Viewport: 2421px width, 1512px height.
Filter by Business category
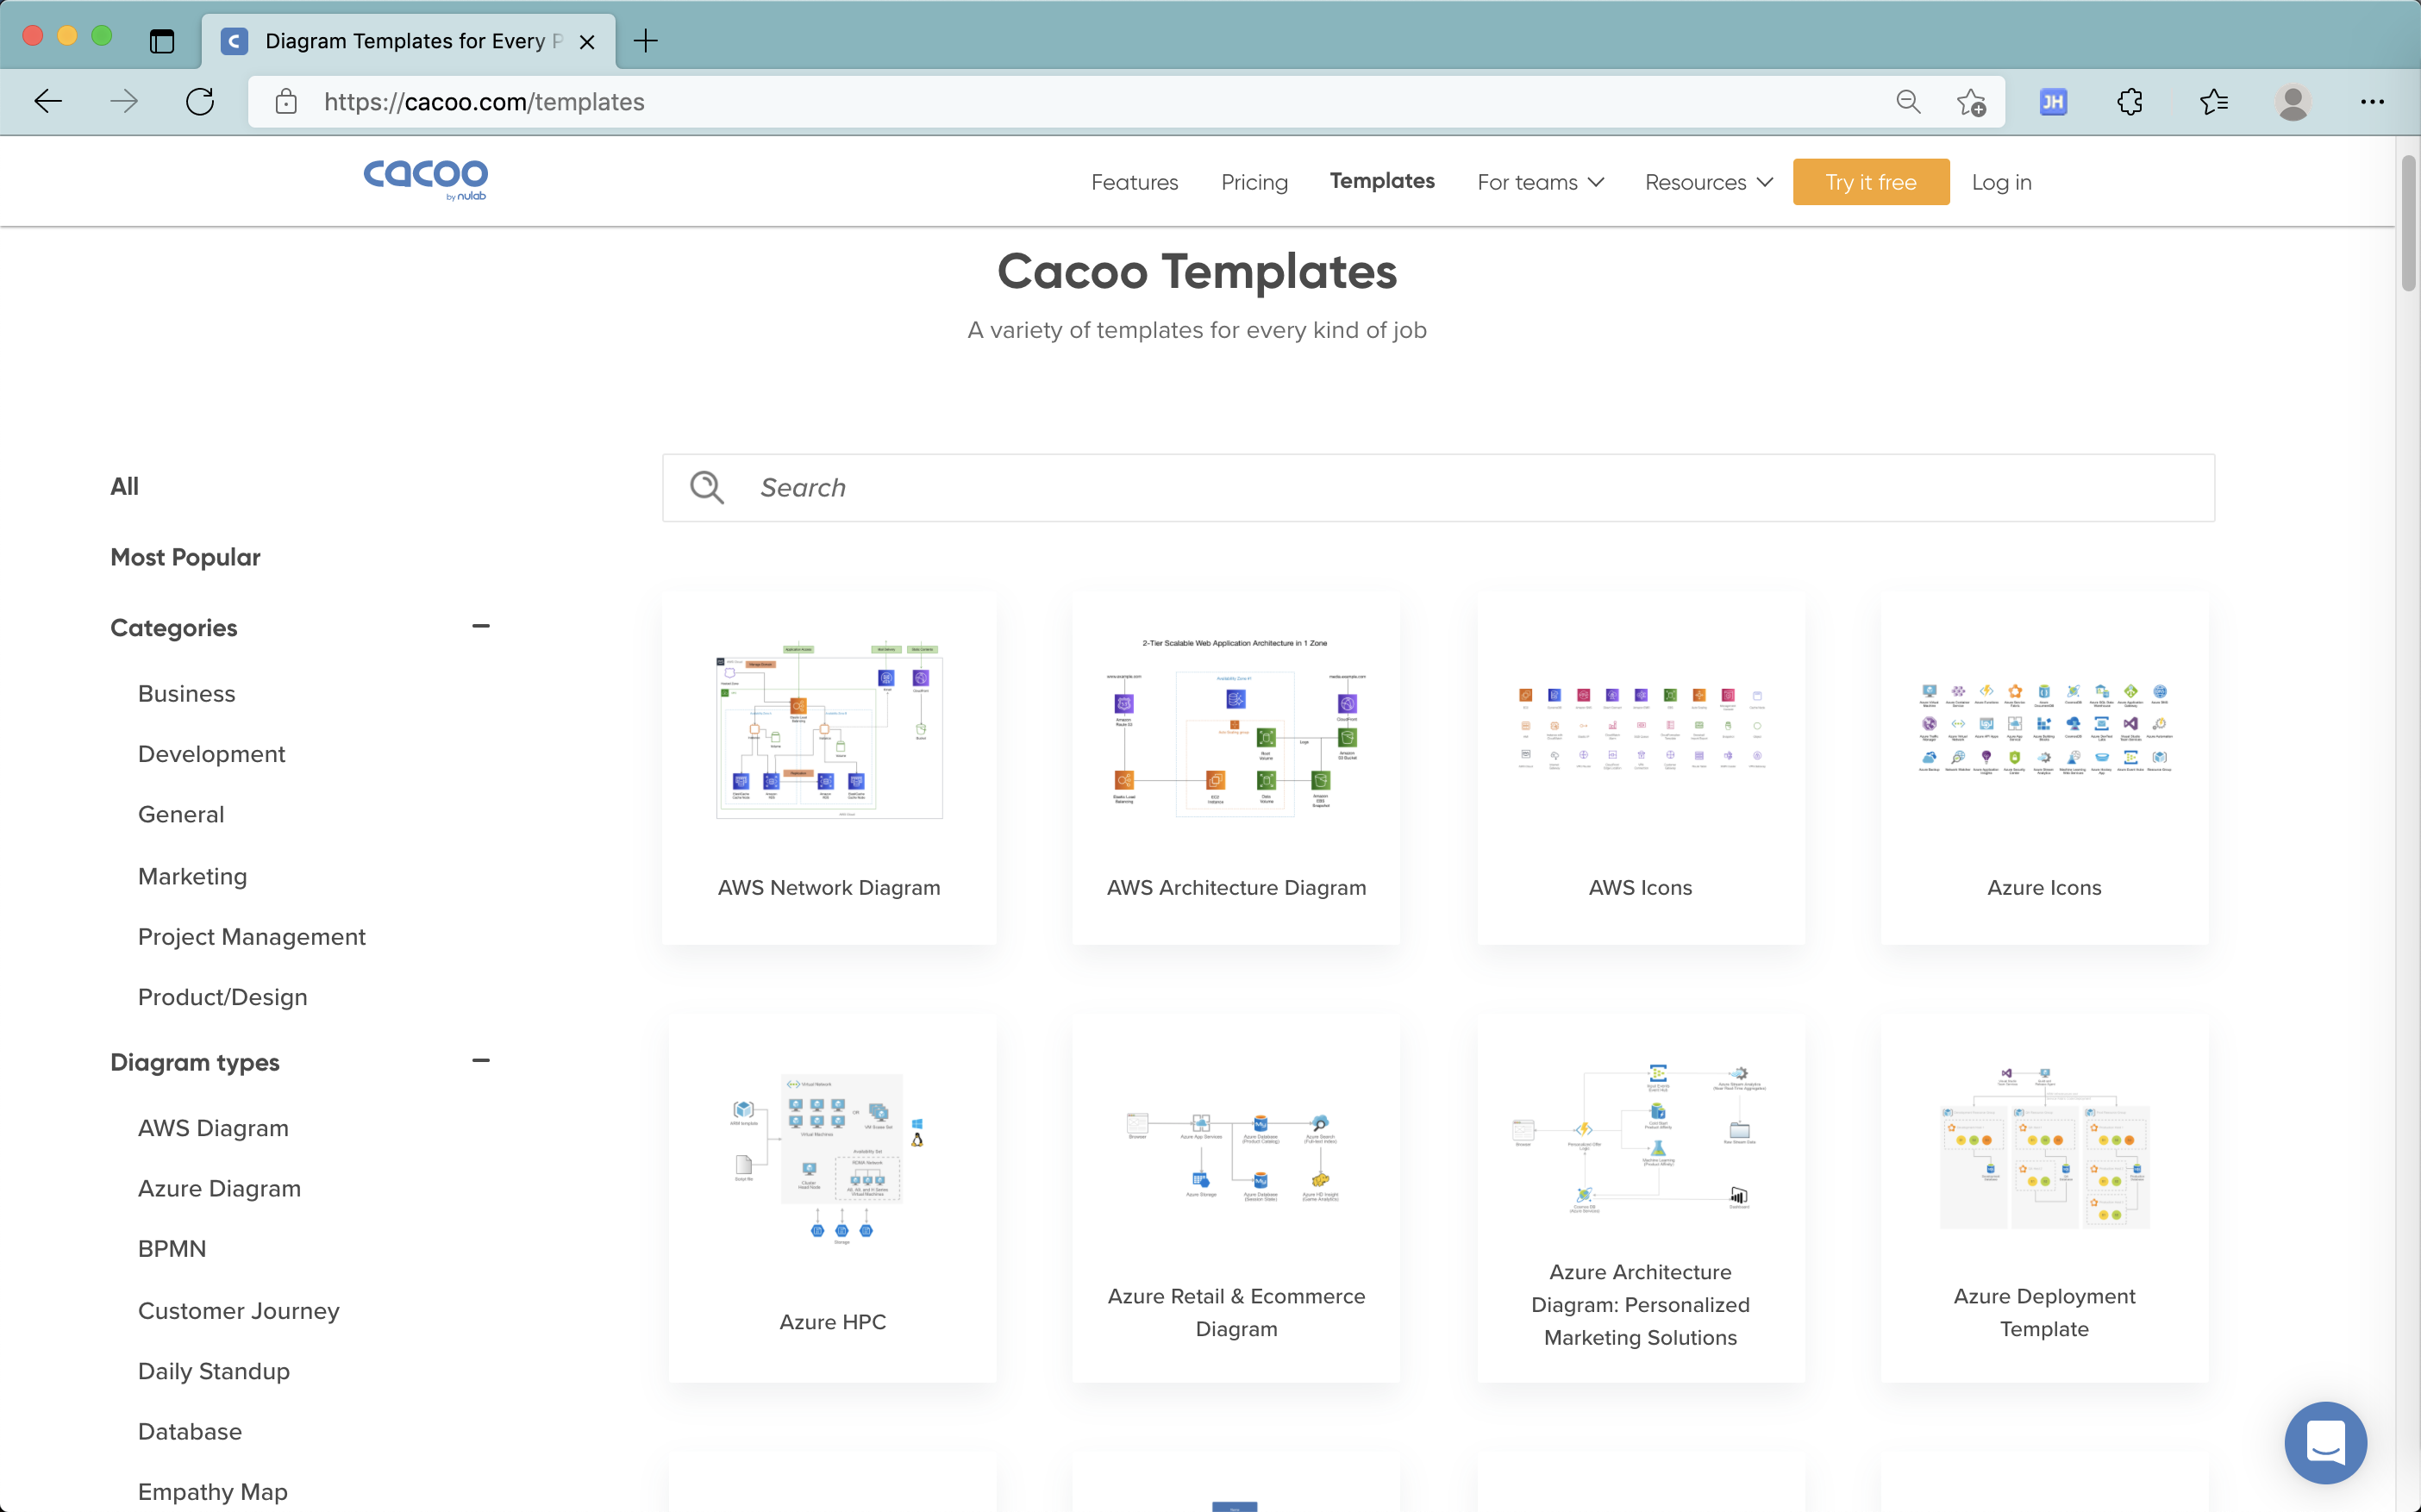tap(186, 693)
